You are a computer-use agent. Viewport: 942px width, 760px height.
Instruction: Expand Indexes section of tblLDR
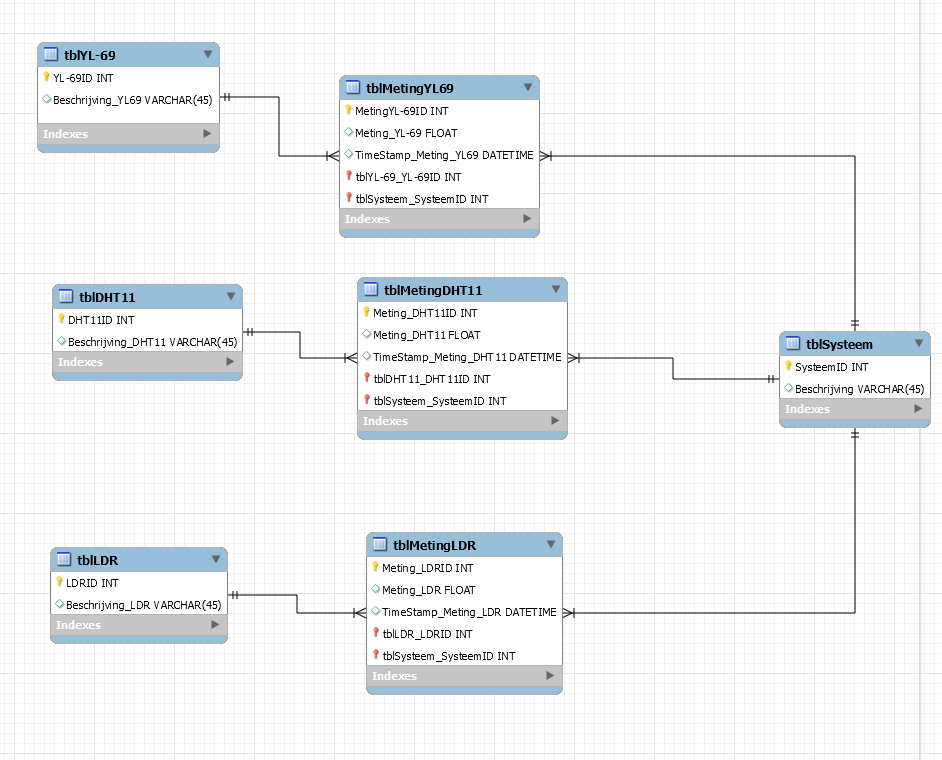coord(215,625)
